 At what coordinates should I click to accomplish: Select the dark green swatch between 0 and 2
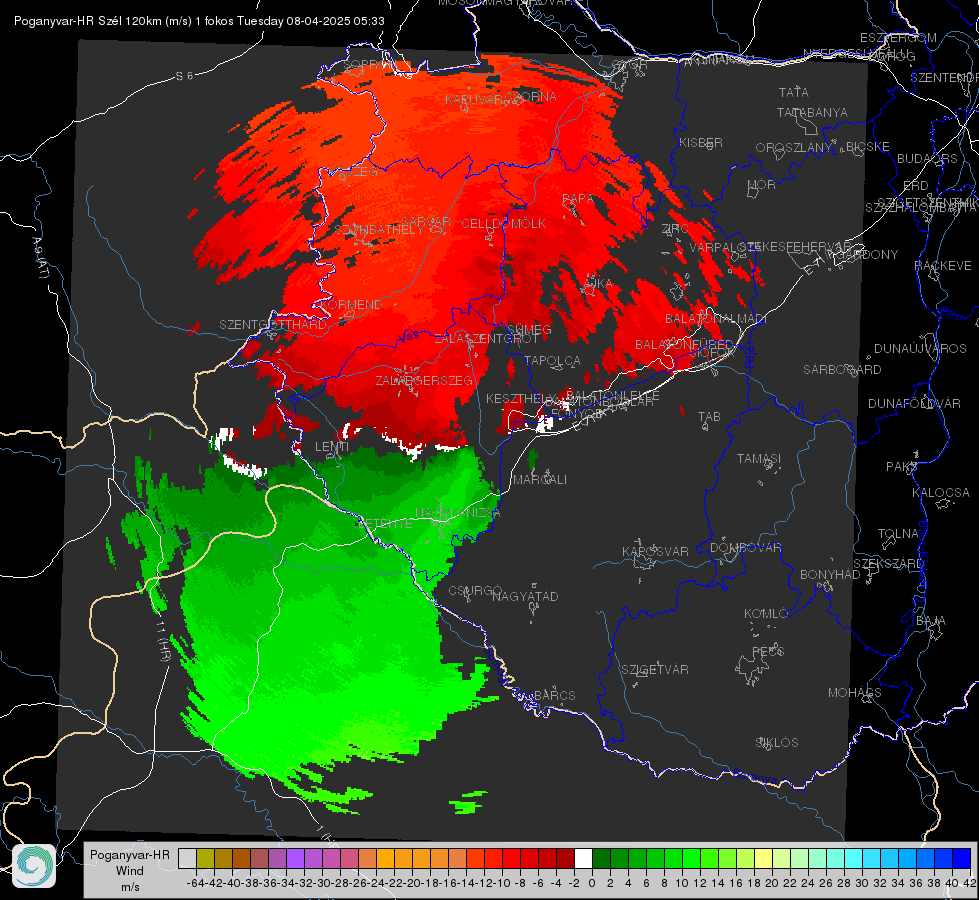[x=601, y=858]
